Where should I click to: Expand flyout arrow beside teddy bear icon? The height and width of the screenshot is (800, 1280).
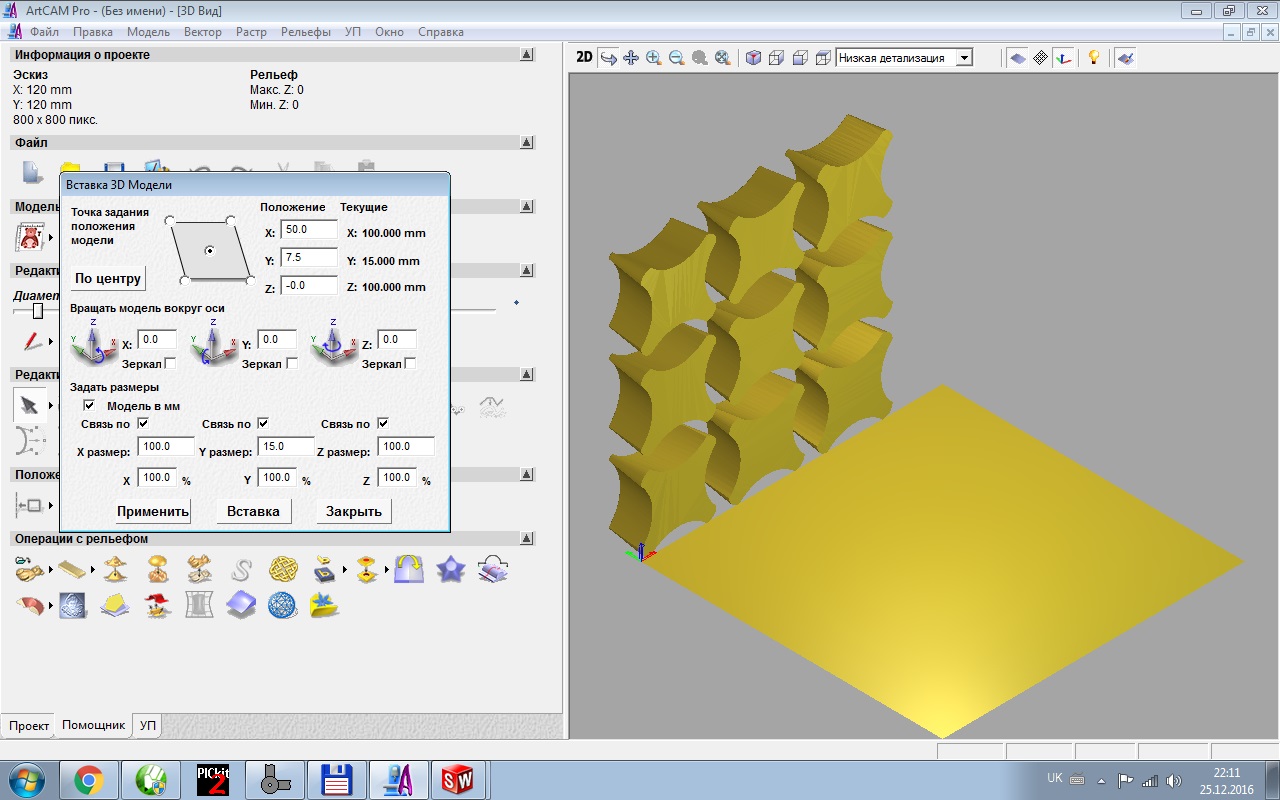(51, 238)
